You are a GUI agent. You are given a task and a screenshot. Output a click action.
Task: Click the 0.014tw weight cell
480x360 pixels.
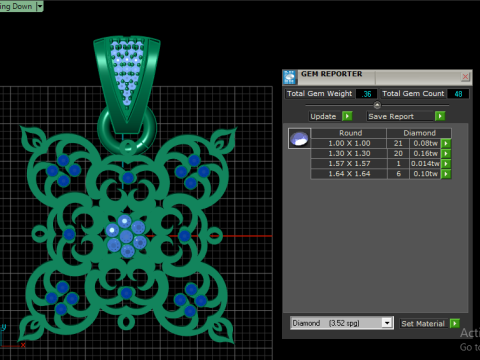click(x=425, y=164)
